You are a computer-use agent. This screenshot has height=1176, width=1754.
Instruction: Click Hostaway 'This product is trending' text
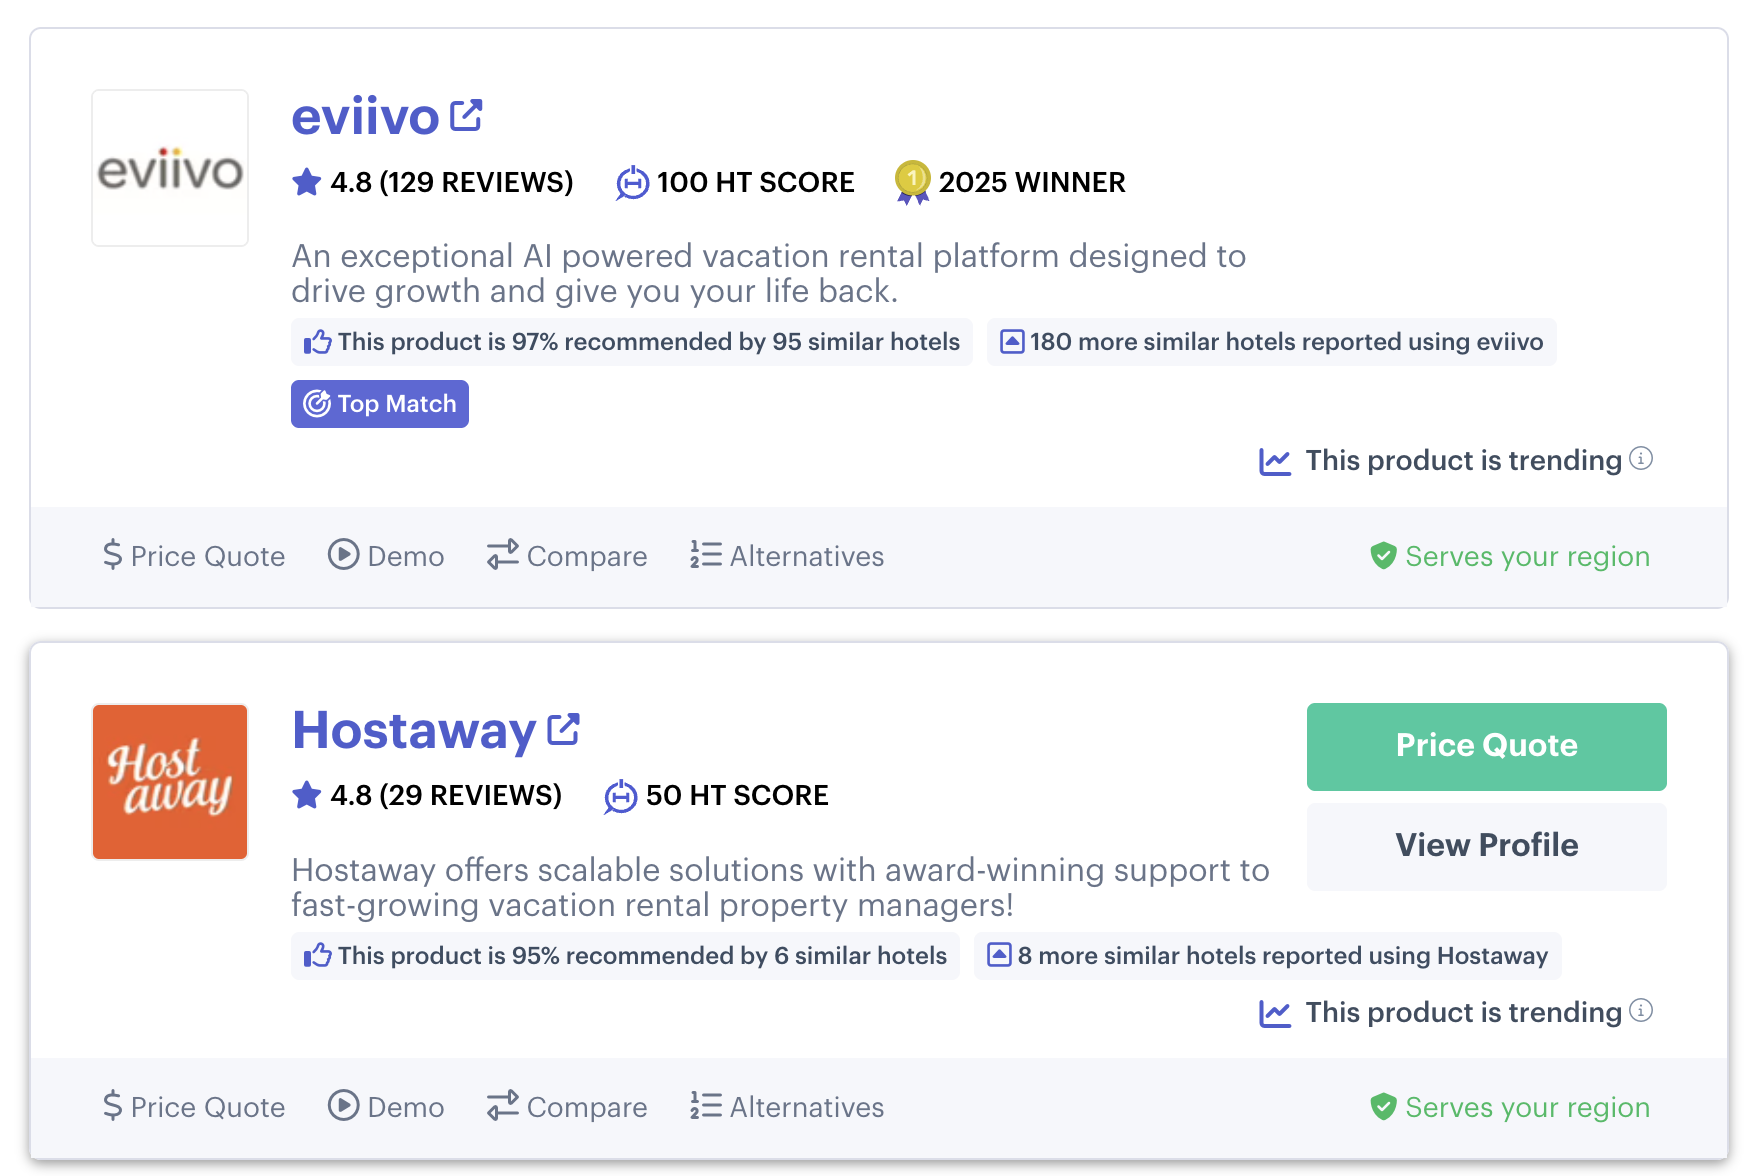click(1464, 1013)
